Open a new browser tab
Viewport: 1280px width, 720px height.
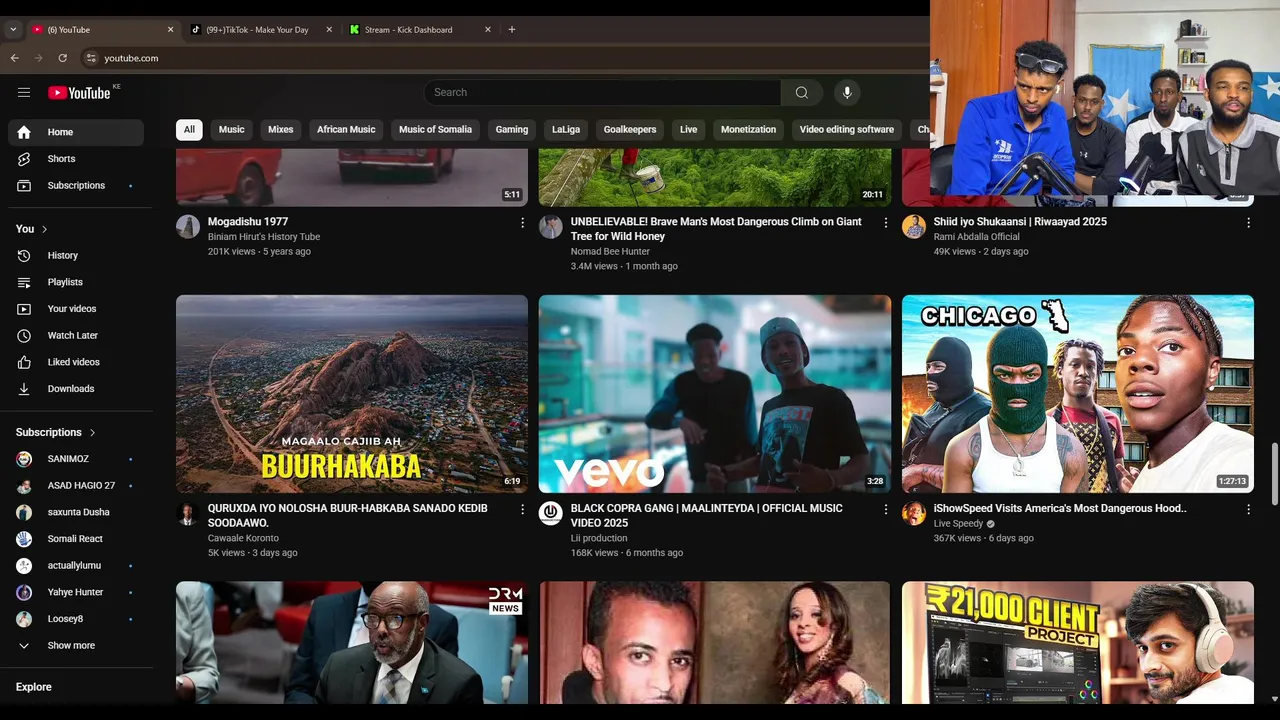tap(512, 29)
